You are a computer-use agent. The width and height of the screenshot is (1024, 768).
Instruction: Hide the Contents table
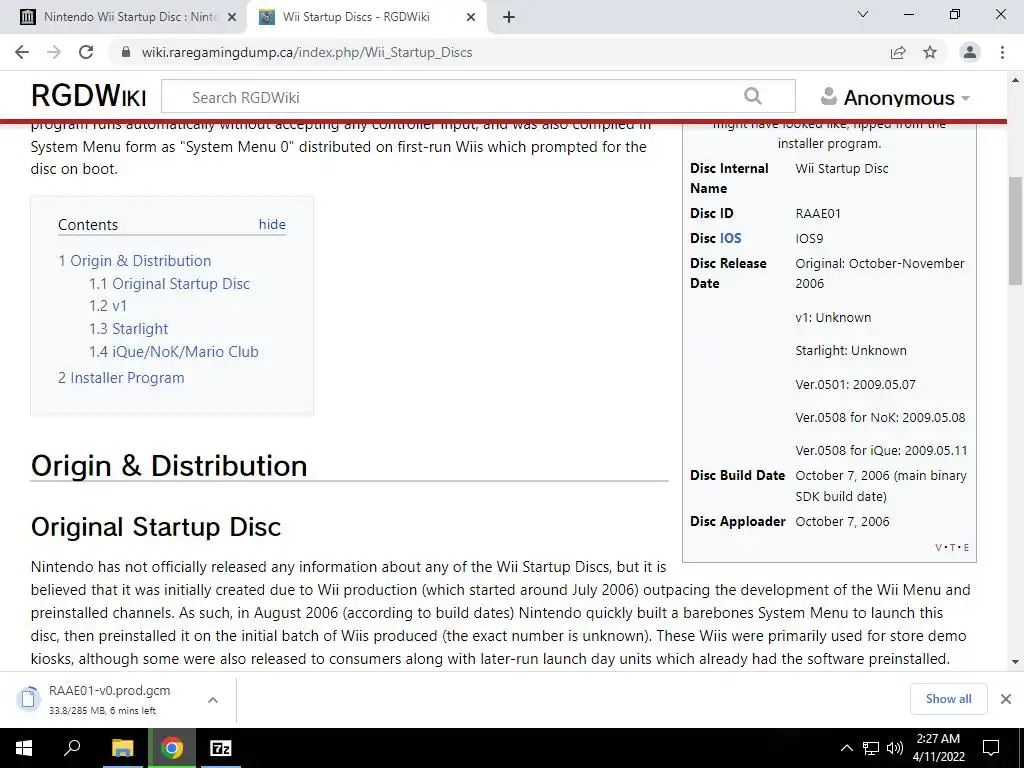[x=272, y=224]
